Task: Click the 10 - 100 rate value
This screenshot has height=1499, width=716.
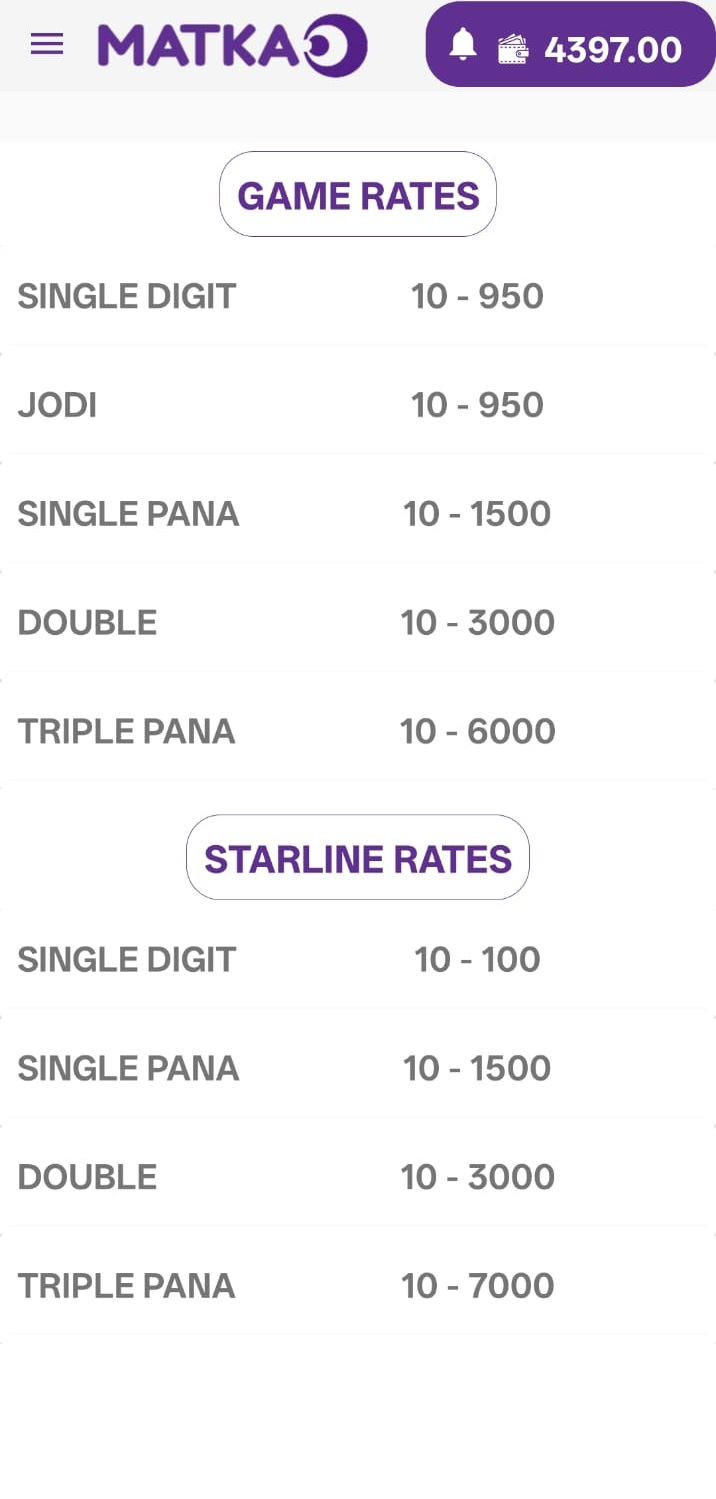Action: click(477, 960)
